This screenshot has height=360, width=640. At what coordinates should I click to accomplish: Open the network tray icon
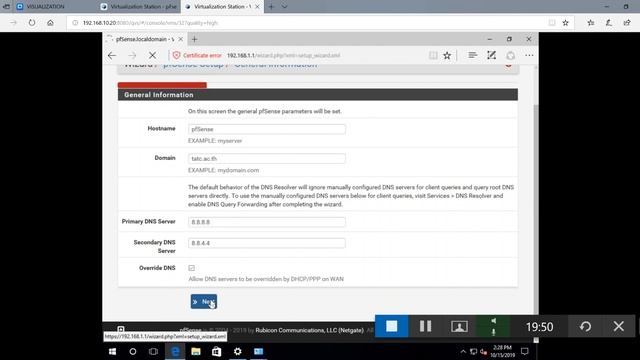coord(473,351)
